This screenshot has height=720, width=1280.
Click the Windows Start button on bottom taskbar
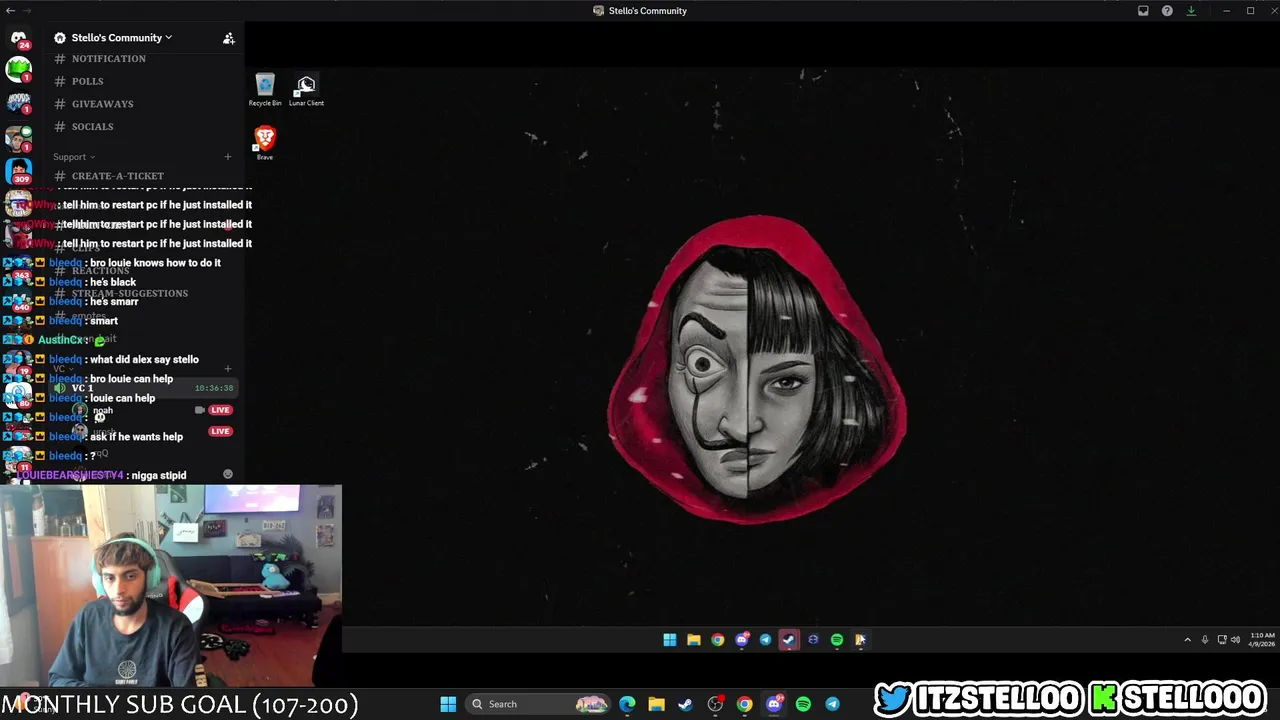pyautogui.click(x=448, y=704)
